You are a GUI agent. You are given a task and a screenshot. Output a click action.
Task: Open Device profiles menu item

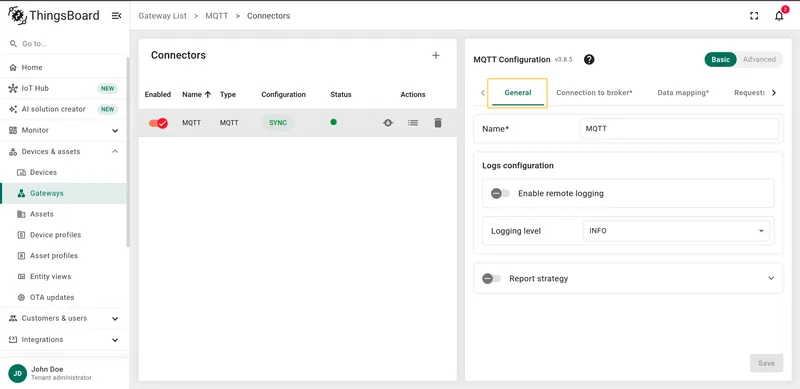[x=63, y=235]
